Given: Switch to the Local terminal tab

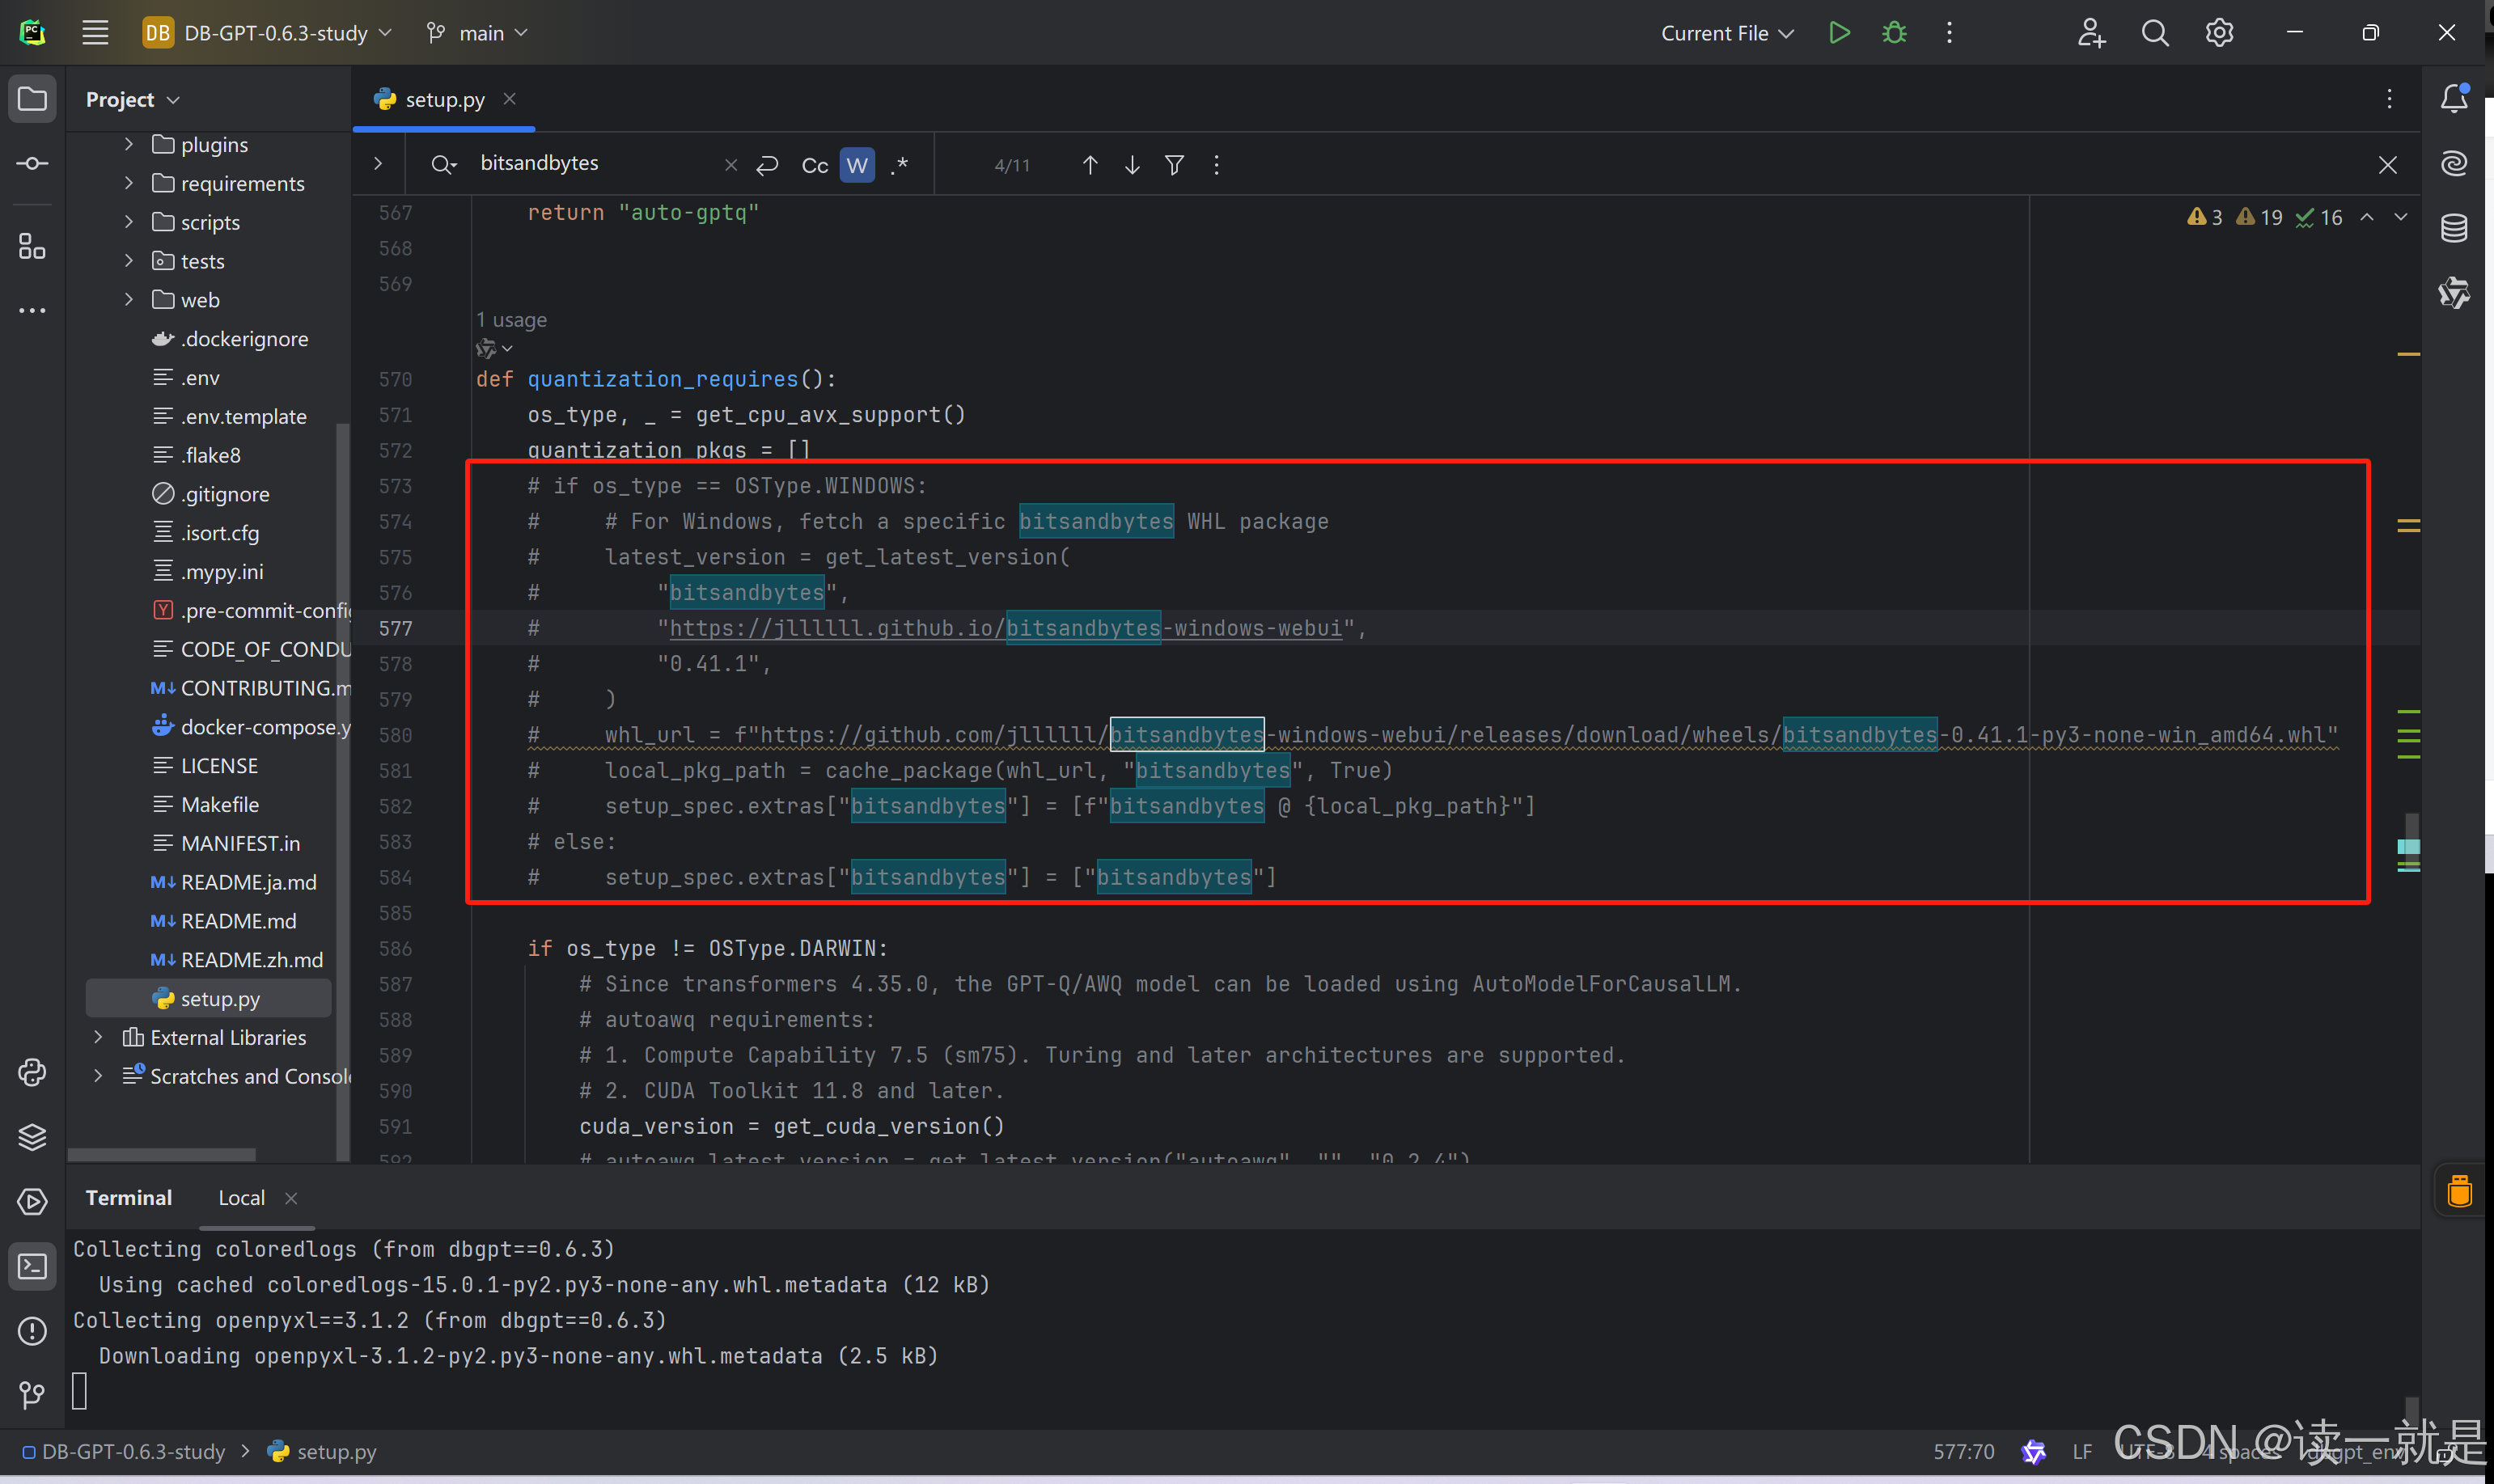Looking at the screenshot, I should pyautogui.click(x=241, y=1198).
